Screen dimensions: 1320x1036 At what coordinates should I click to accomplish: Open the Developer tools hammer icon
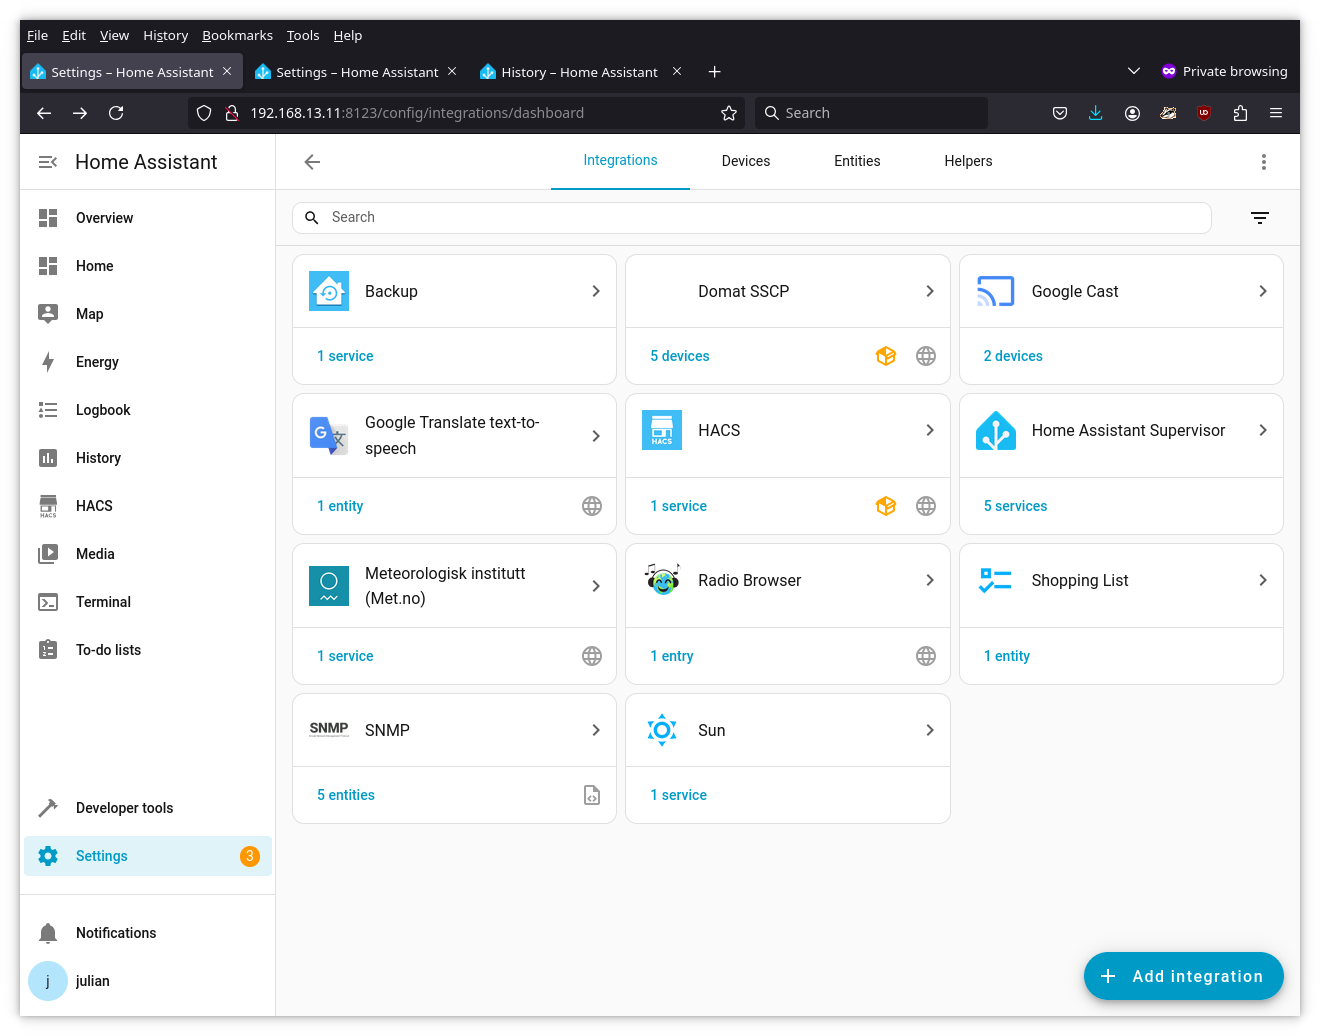point(48,808)
